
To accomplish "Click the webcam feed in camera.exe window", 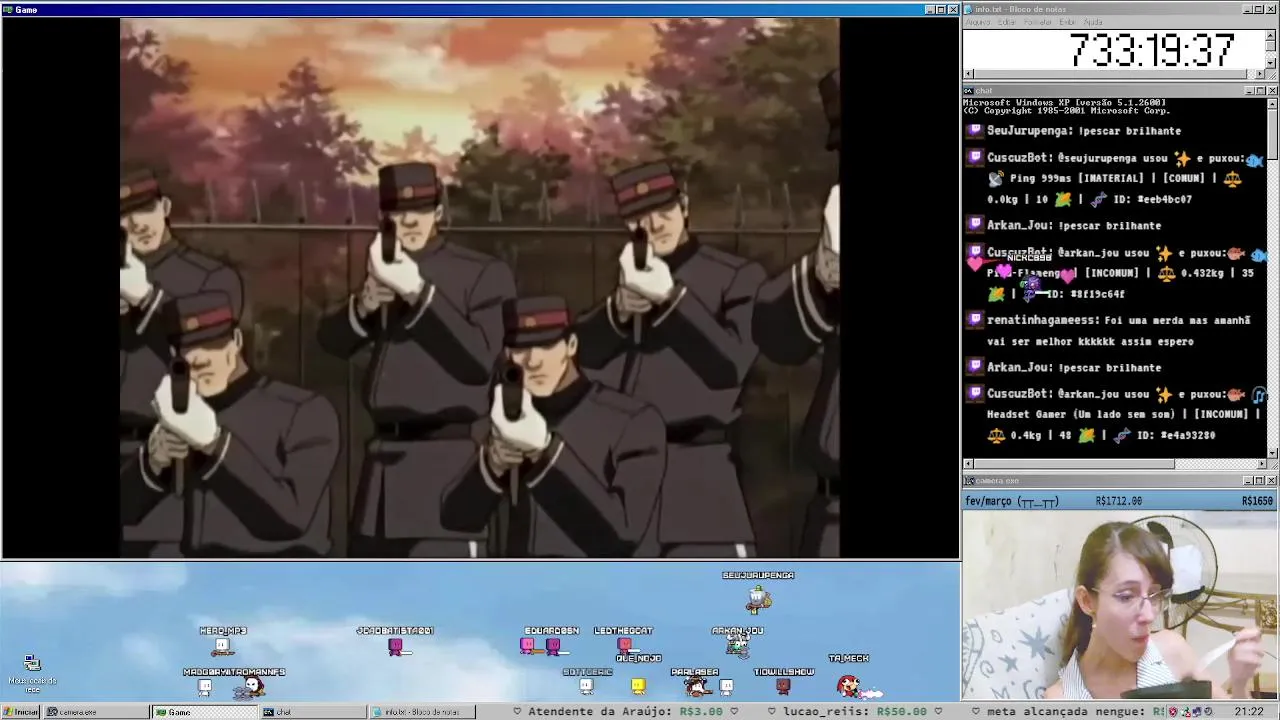I will pyautogui.click(x=1120, y=605).
